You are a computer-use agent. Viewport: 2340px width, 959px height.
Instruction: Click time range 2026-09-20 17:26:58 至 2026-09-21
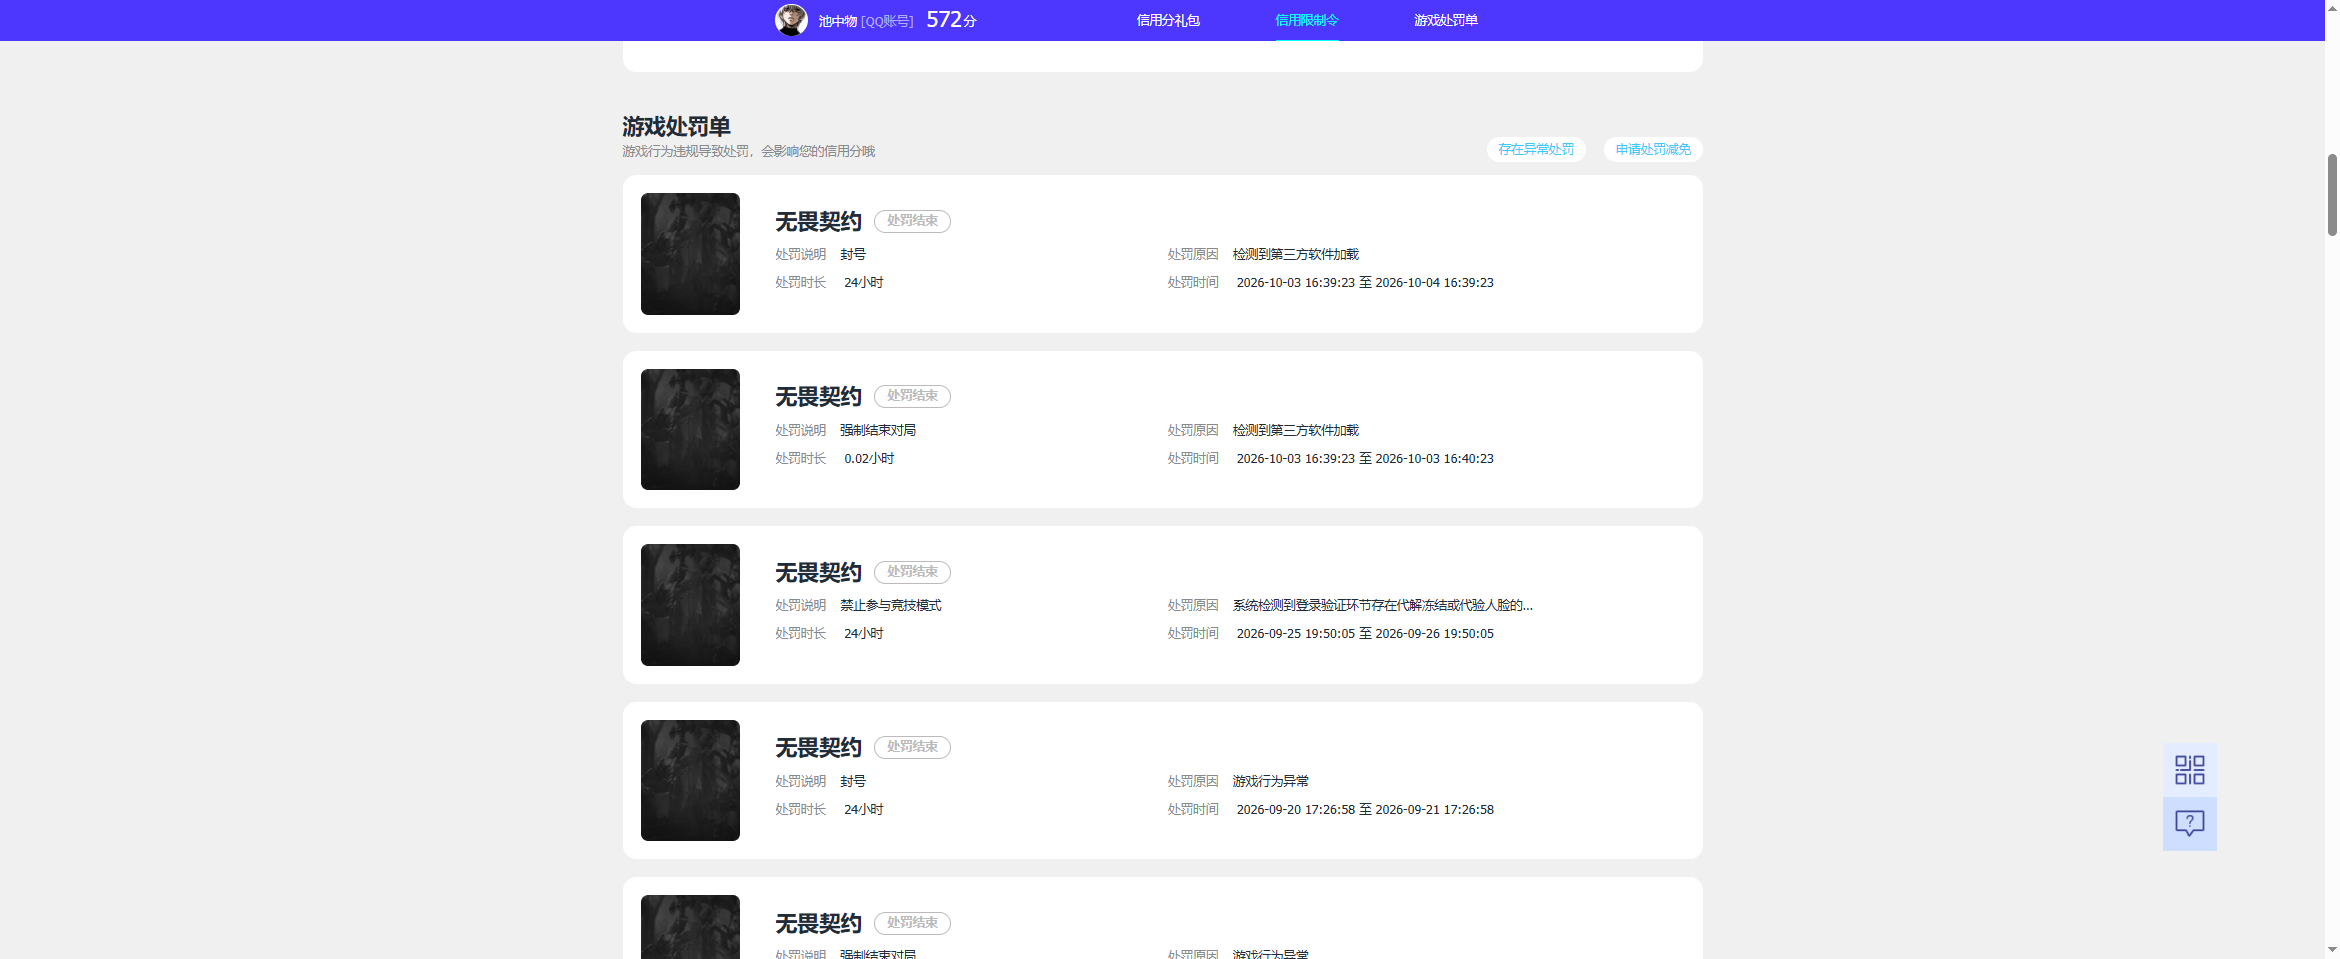coord(1365,810)
